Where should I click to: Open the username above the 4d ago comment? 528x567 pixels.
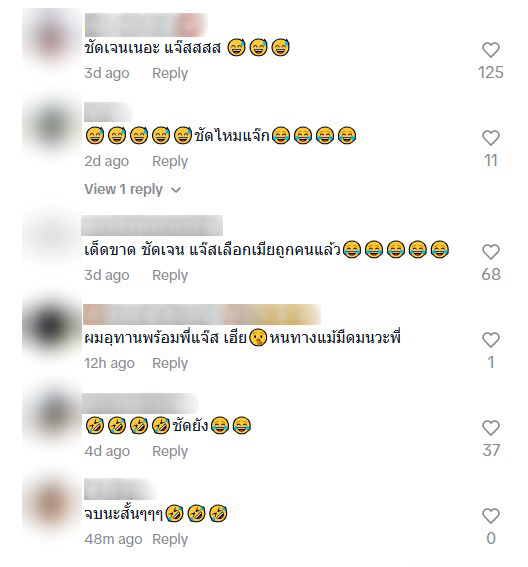click(140, 403)
